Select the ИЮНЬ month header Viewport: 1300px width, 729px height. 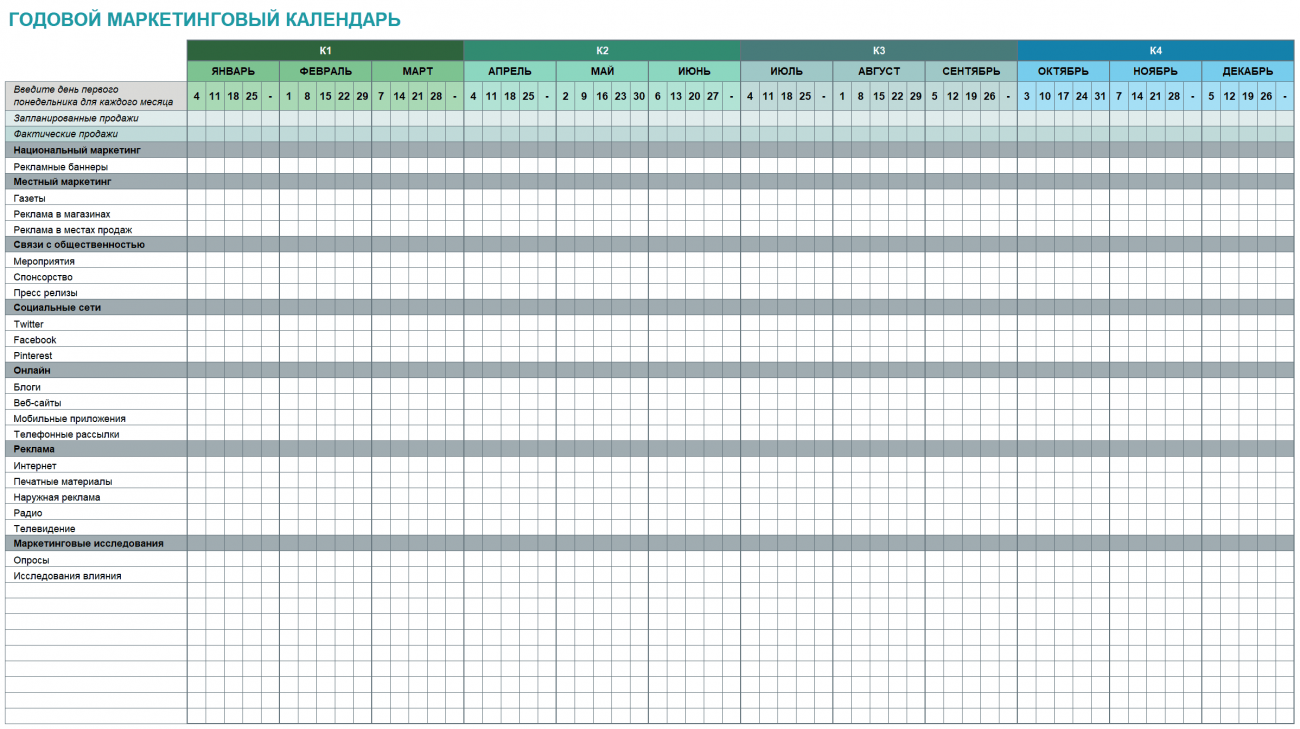pos(694,71)
